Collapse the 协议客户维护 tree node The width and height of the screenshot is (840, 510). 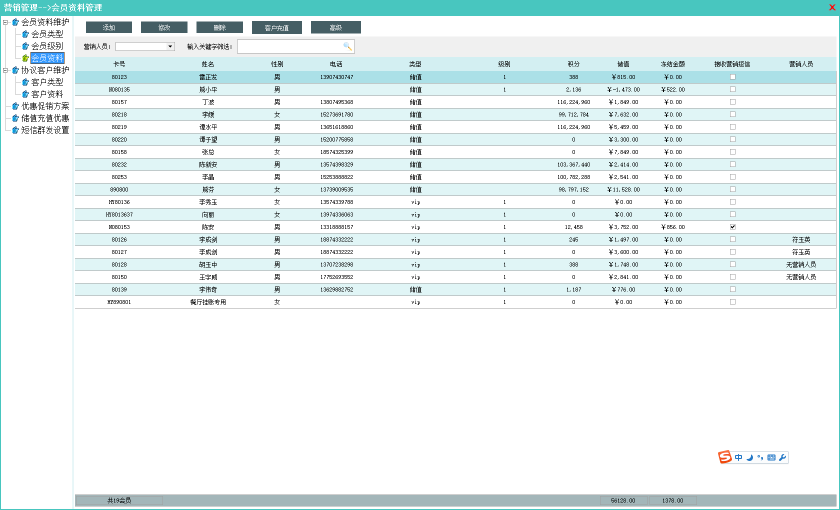(x=6, y=70)
